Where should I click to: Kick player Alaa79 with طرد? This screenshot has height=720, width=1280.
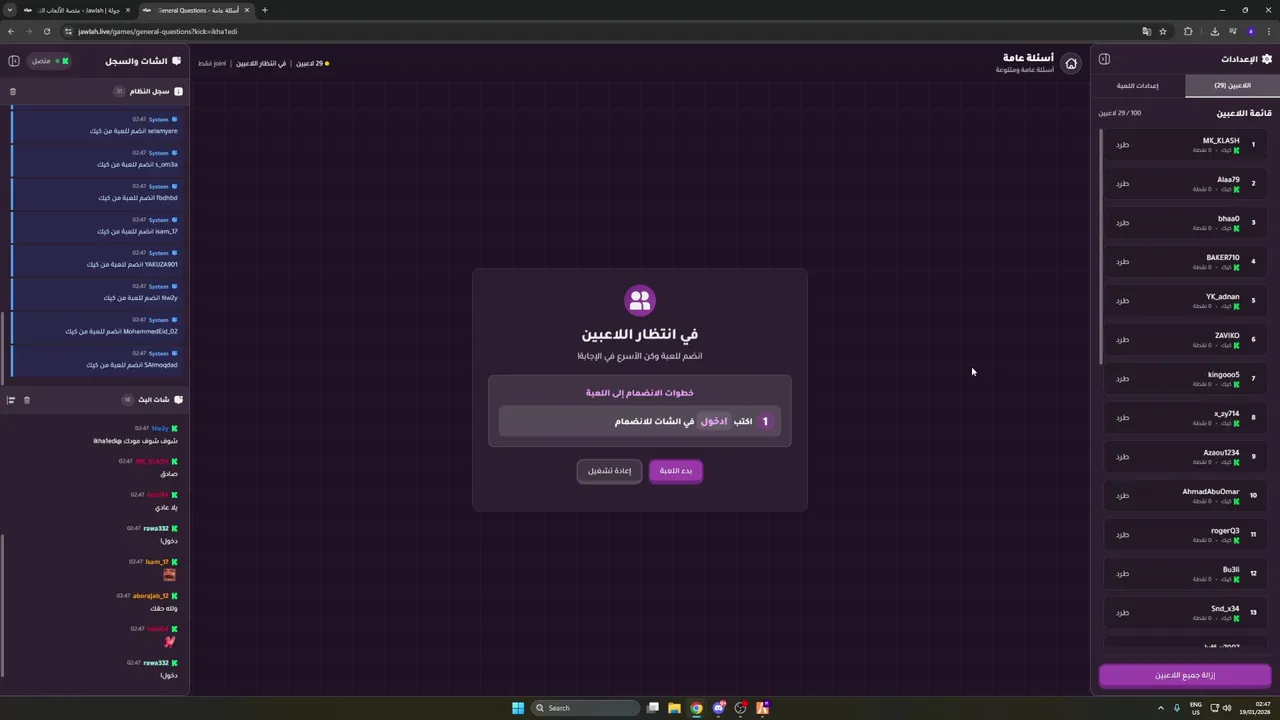1122,184
